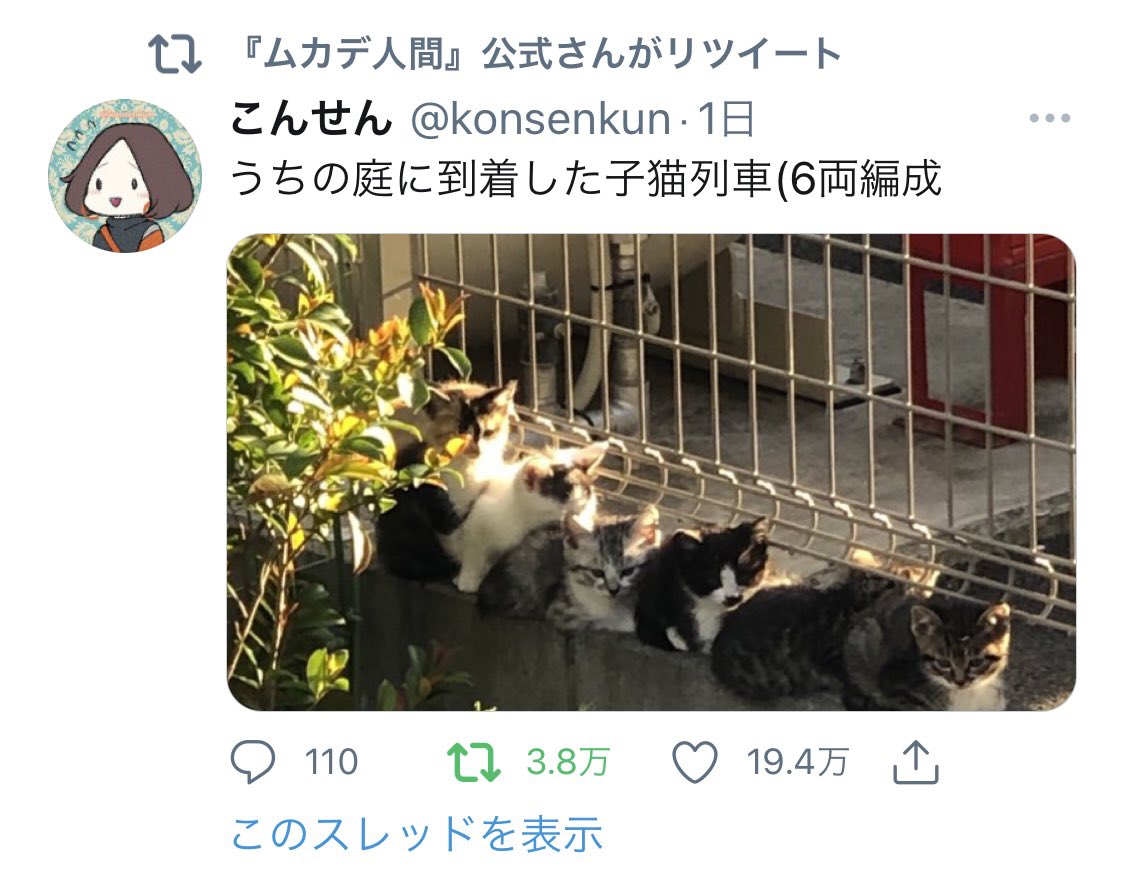Click the 3.8万 retweet count

tap(568, 762)
